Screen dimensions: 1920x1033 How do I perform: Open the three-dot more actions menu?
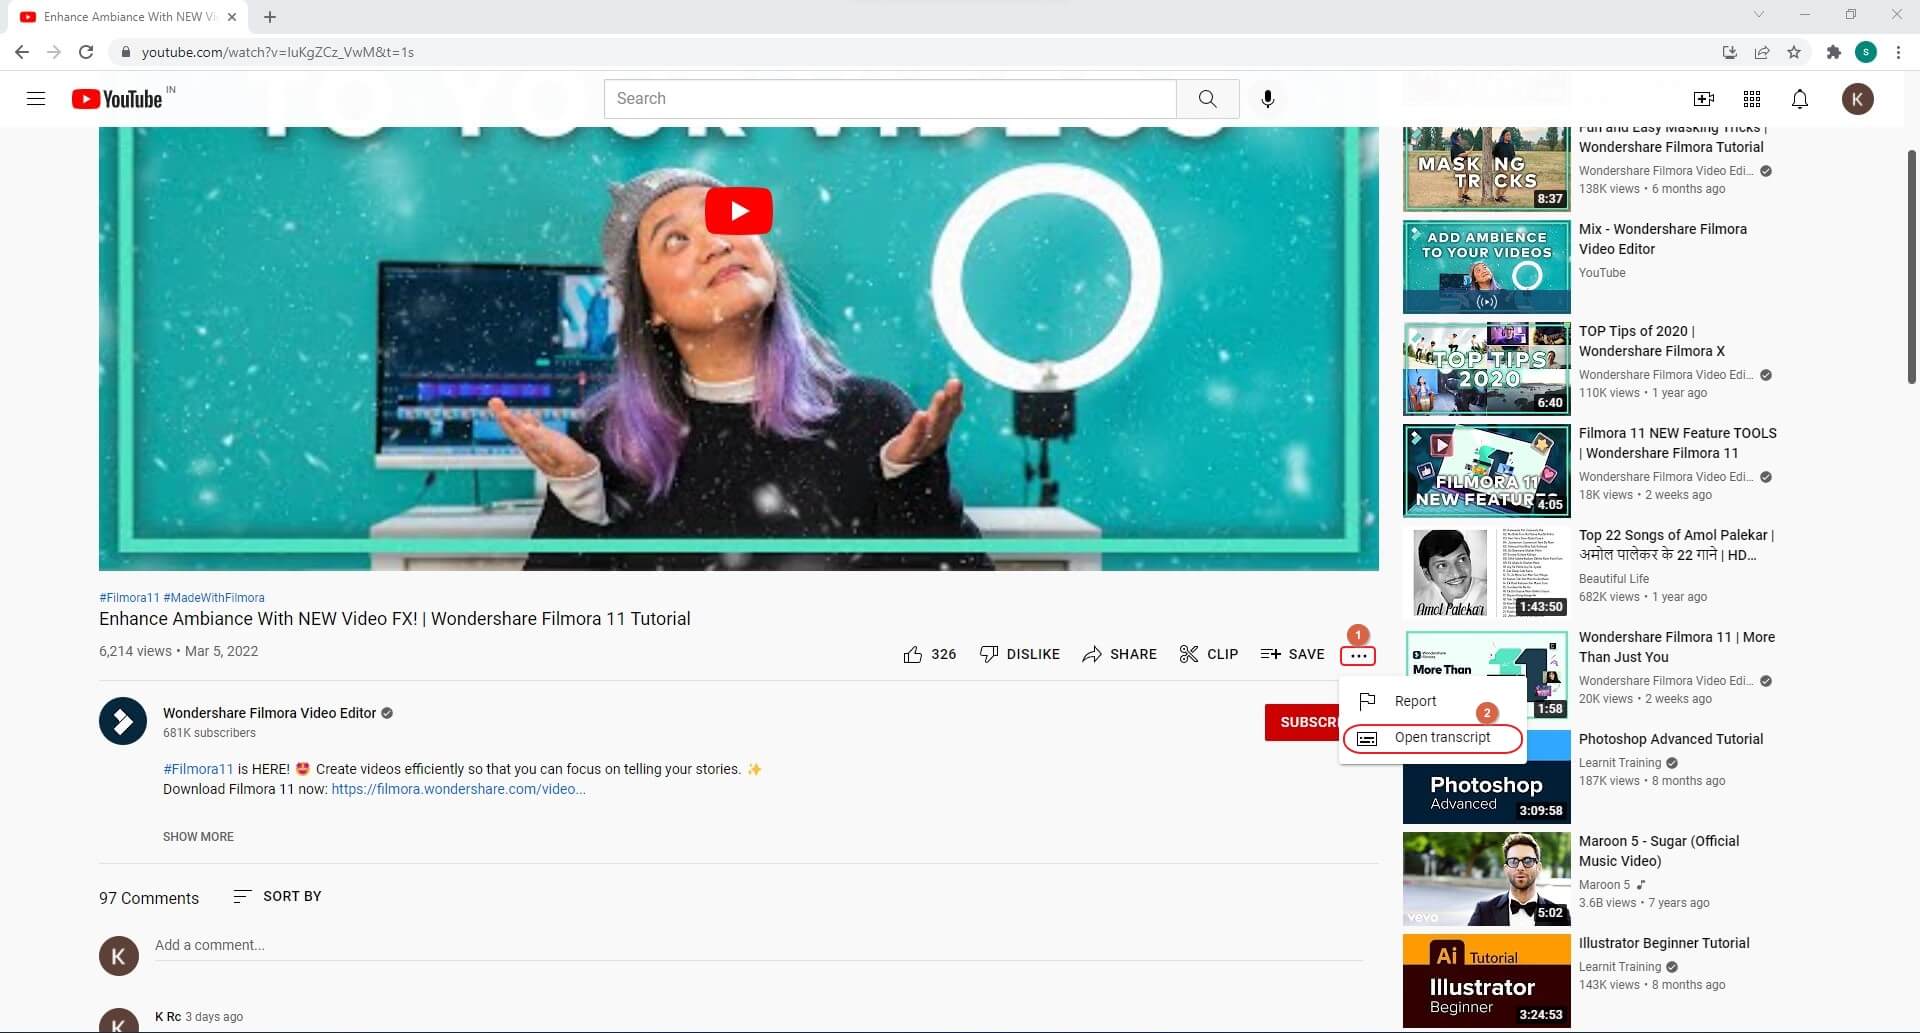point(1357,656)
